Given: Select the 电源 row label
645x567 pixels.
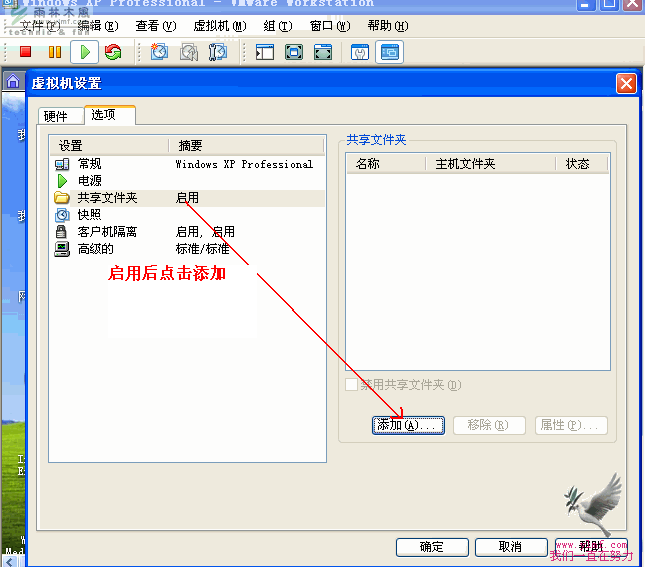Looking at the screenshot, I should click(90, 180).
